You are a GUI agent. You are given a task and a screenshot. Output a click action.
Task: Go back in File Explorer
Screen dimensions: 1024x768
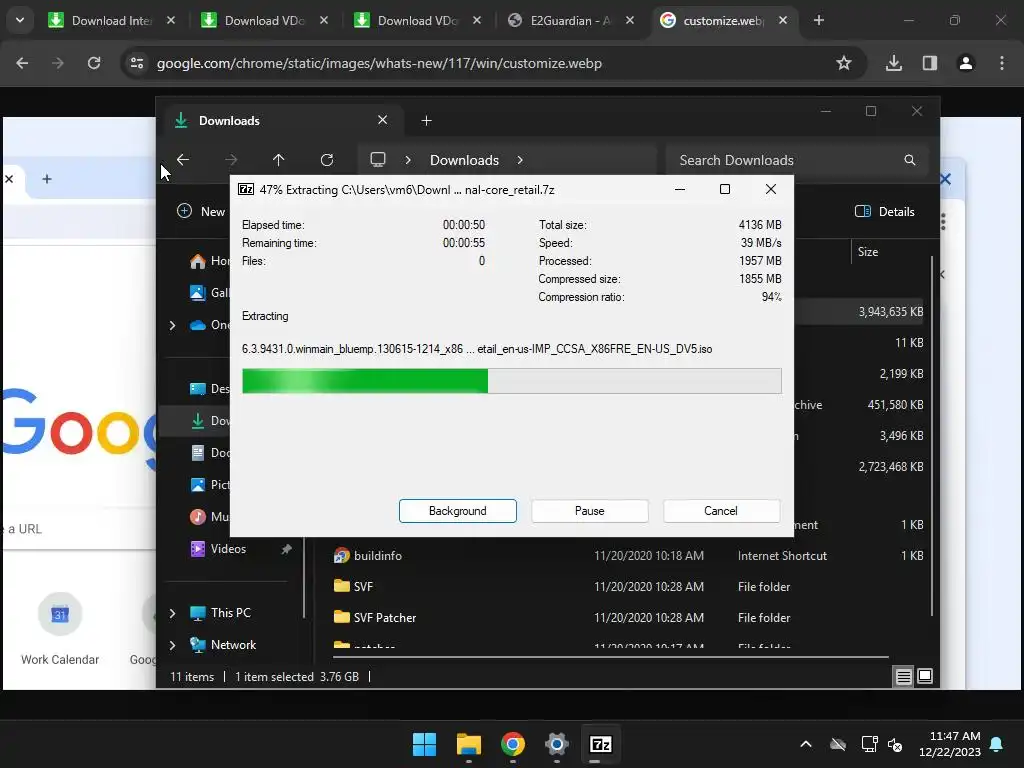point(183,159)
